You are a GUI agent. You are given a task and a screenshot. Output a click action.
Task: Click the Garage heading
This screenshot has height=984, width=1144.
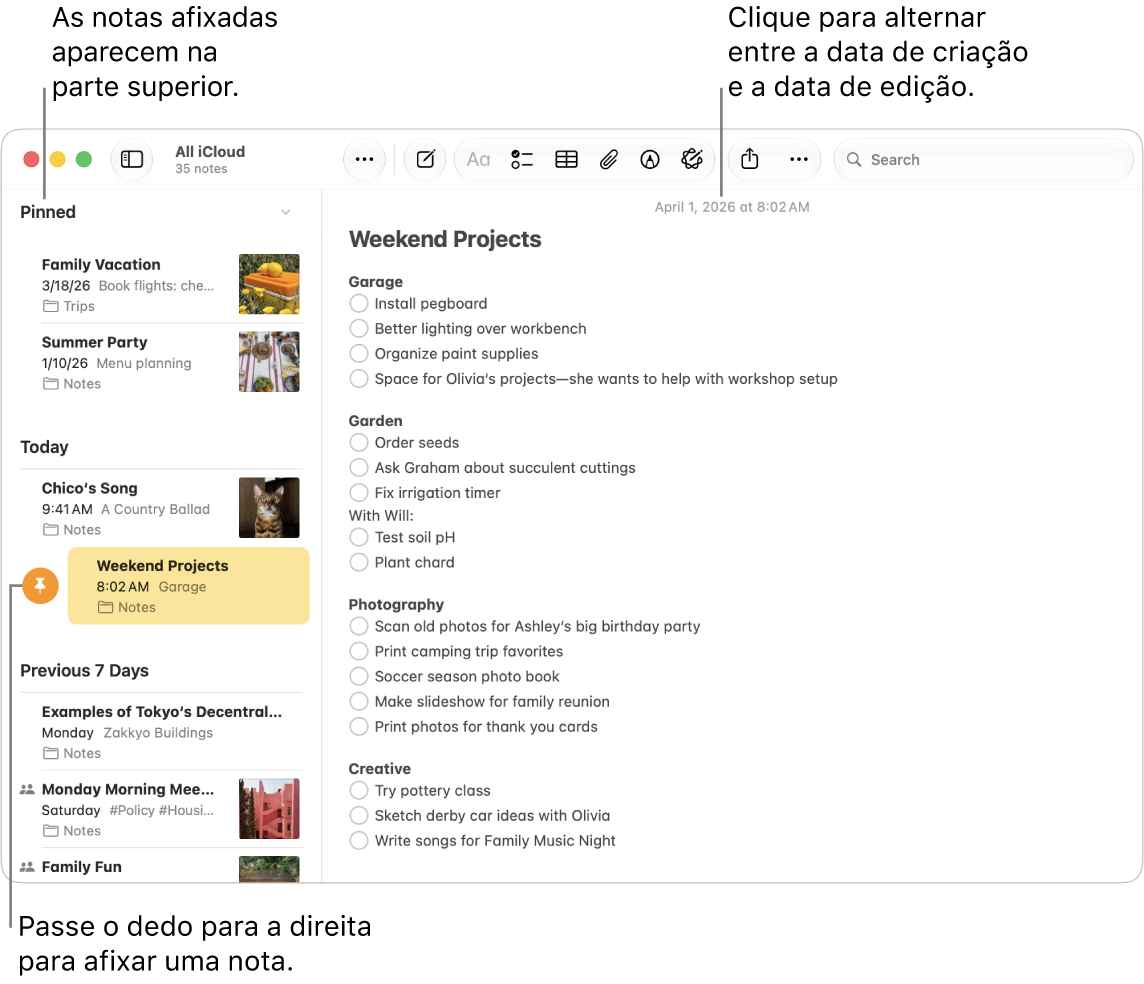[x=376, y=282]
